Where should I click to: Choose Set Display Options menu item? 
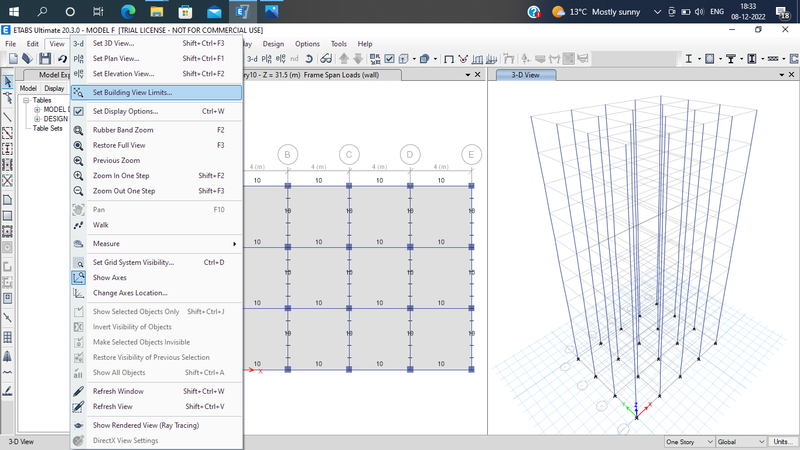[157, 111]
